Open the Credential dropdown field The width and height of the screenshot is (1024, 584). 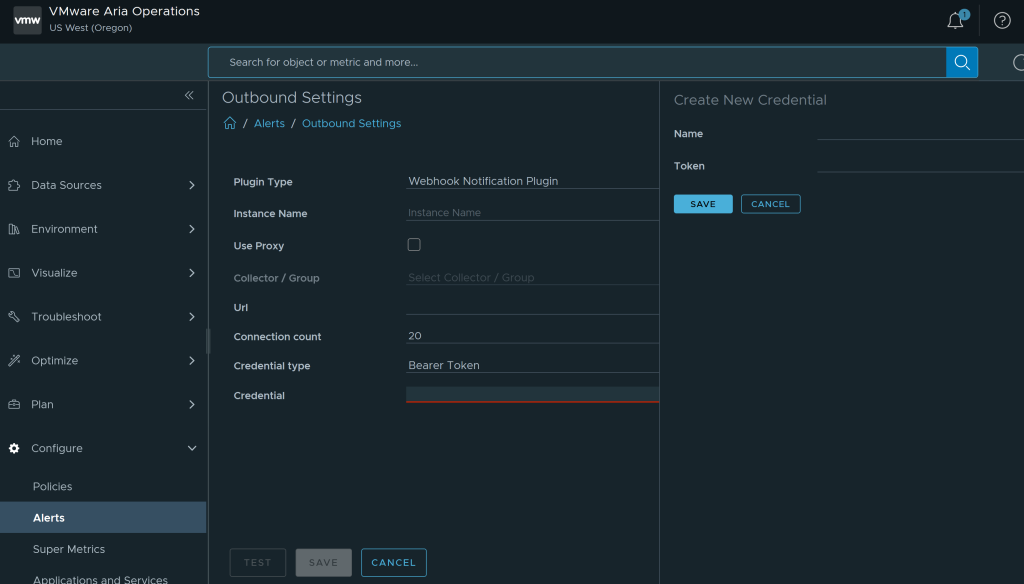tap(532, 395)
